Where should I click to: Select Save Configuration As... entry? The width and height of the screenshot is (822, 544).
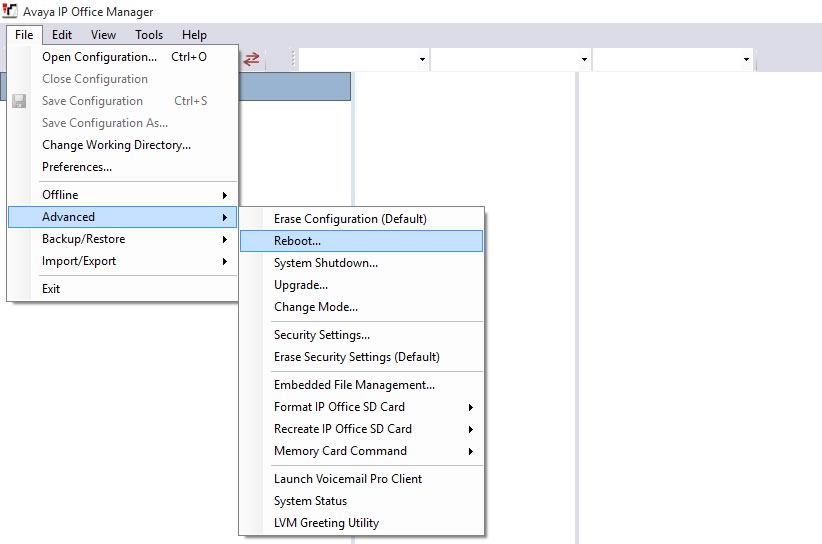[x=123, y=123]
